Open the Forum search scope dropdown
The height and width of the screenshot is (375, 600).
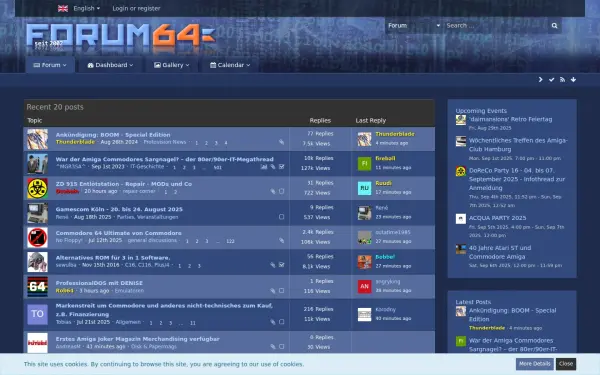(413, 26)
